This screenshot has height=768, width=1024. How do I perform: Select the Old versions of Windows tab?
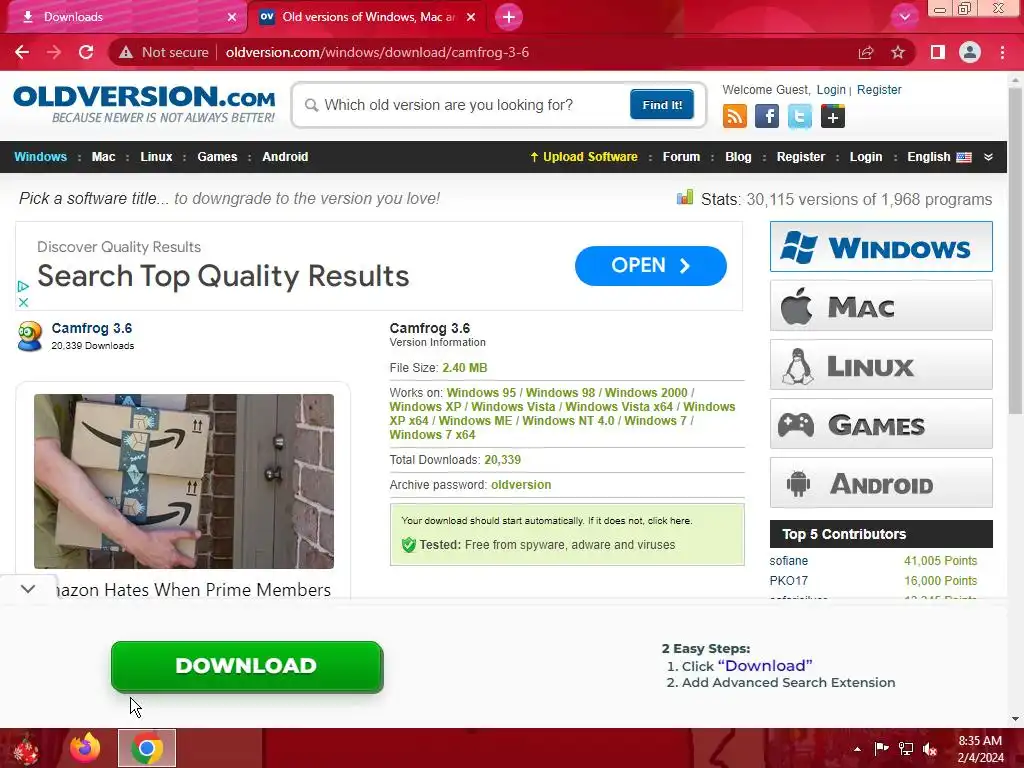coord(367,17)
